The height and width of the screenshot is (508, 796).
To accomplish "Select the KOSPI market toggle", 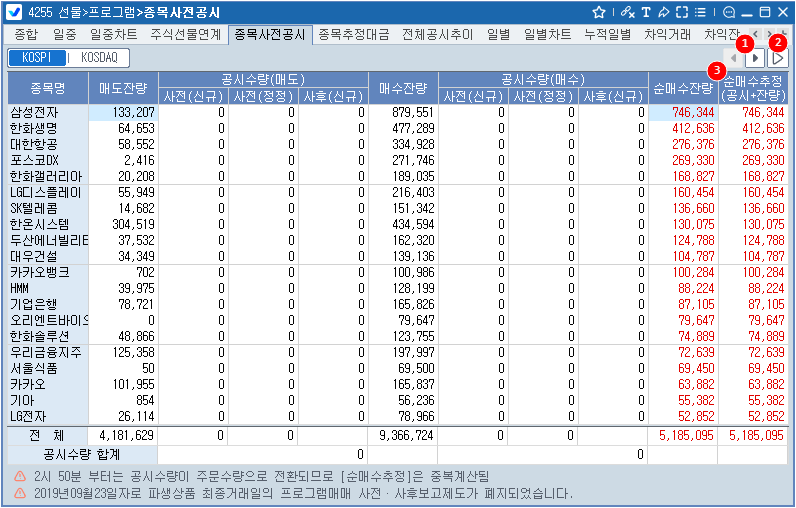I will click(x=36, y=58).
